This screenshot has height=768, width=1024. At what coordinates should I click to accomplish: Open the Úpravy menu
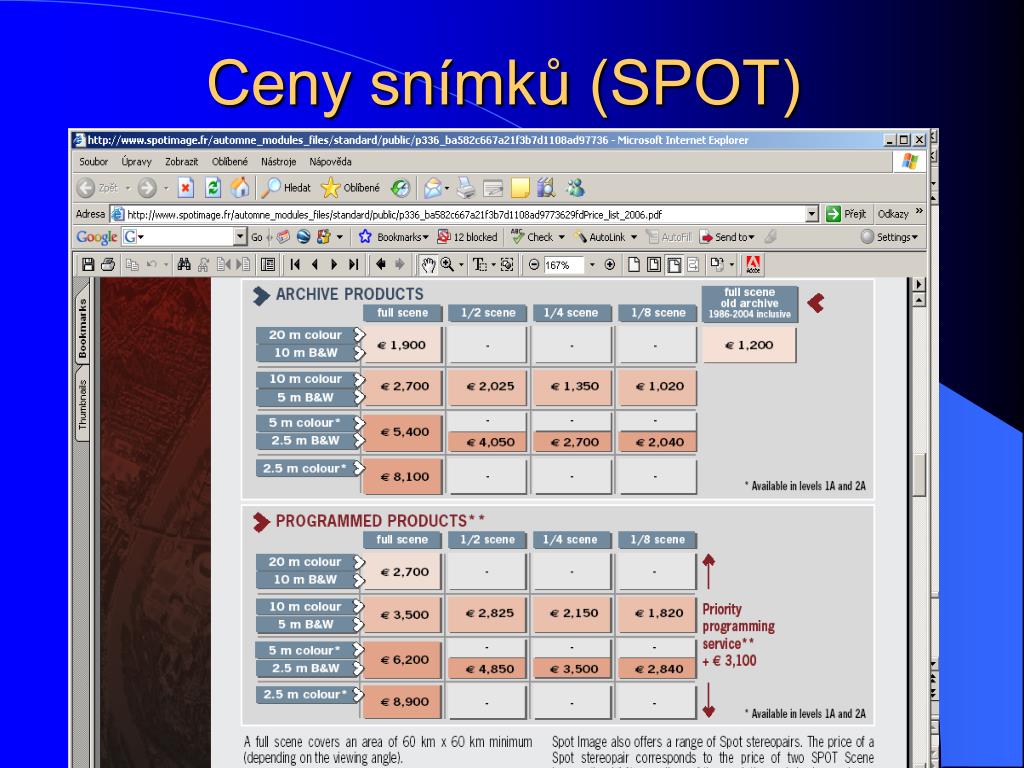pos(136,161)
